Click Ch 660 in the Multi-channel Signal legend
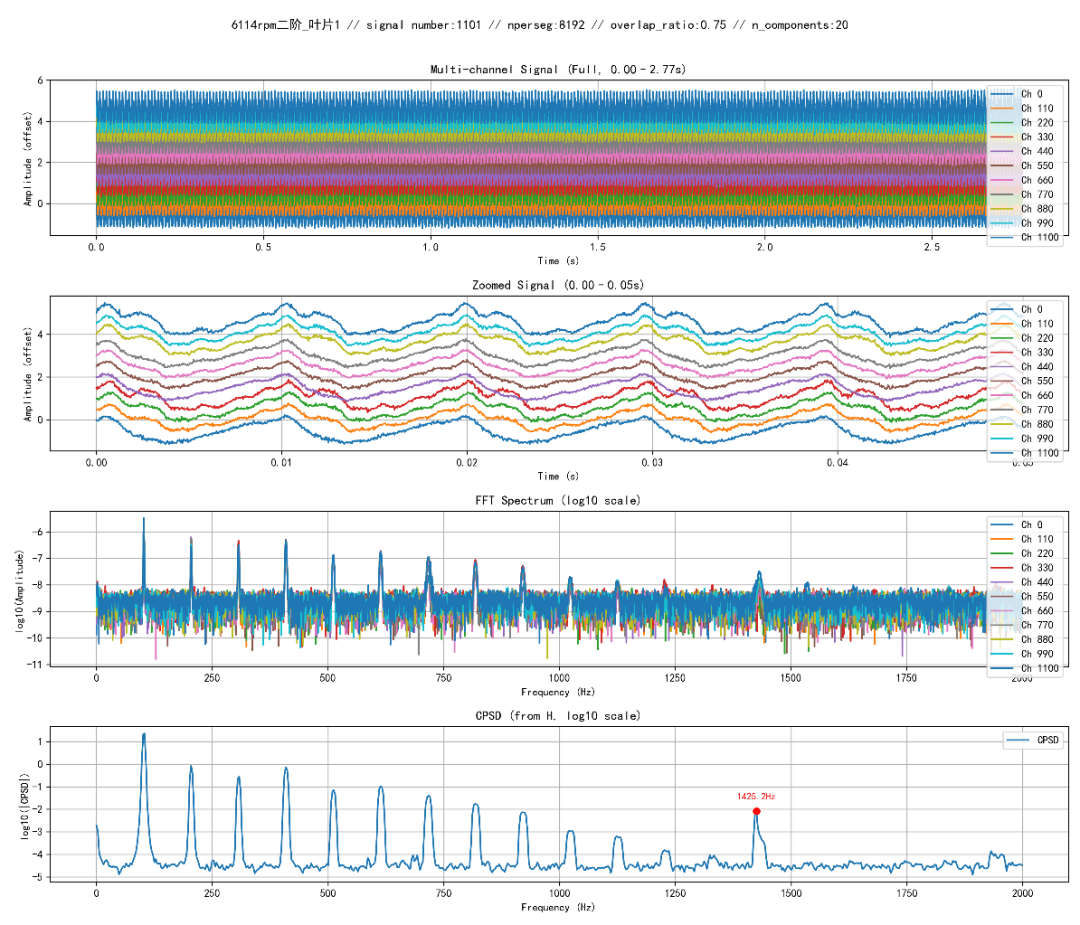The width and height of the screenshot is (1080, 925). 1037,180
